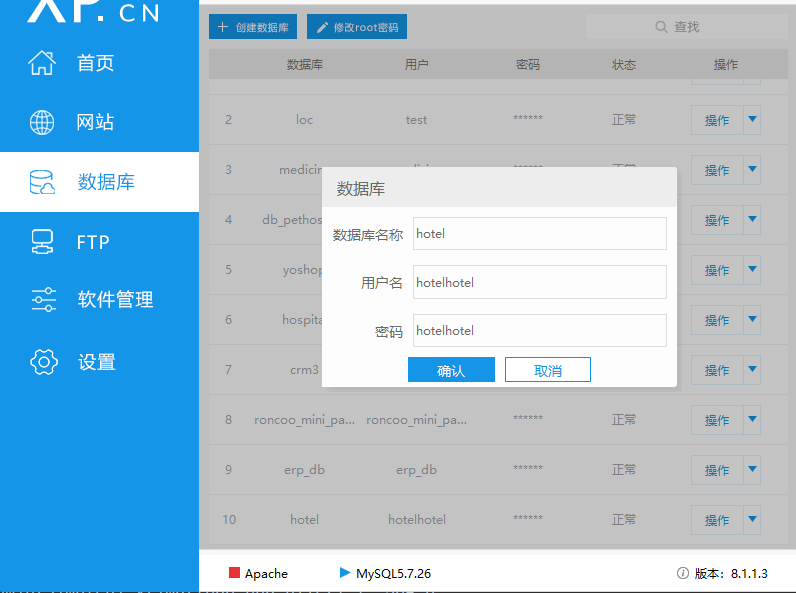Viewport: 796px width, 593px height.
Task: Click the 'hotelhotel' user cell in table
Action: tap(417, 520)
